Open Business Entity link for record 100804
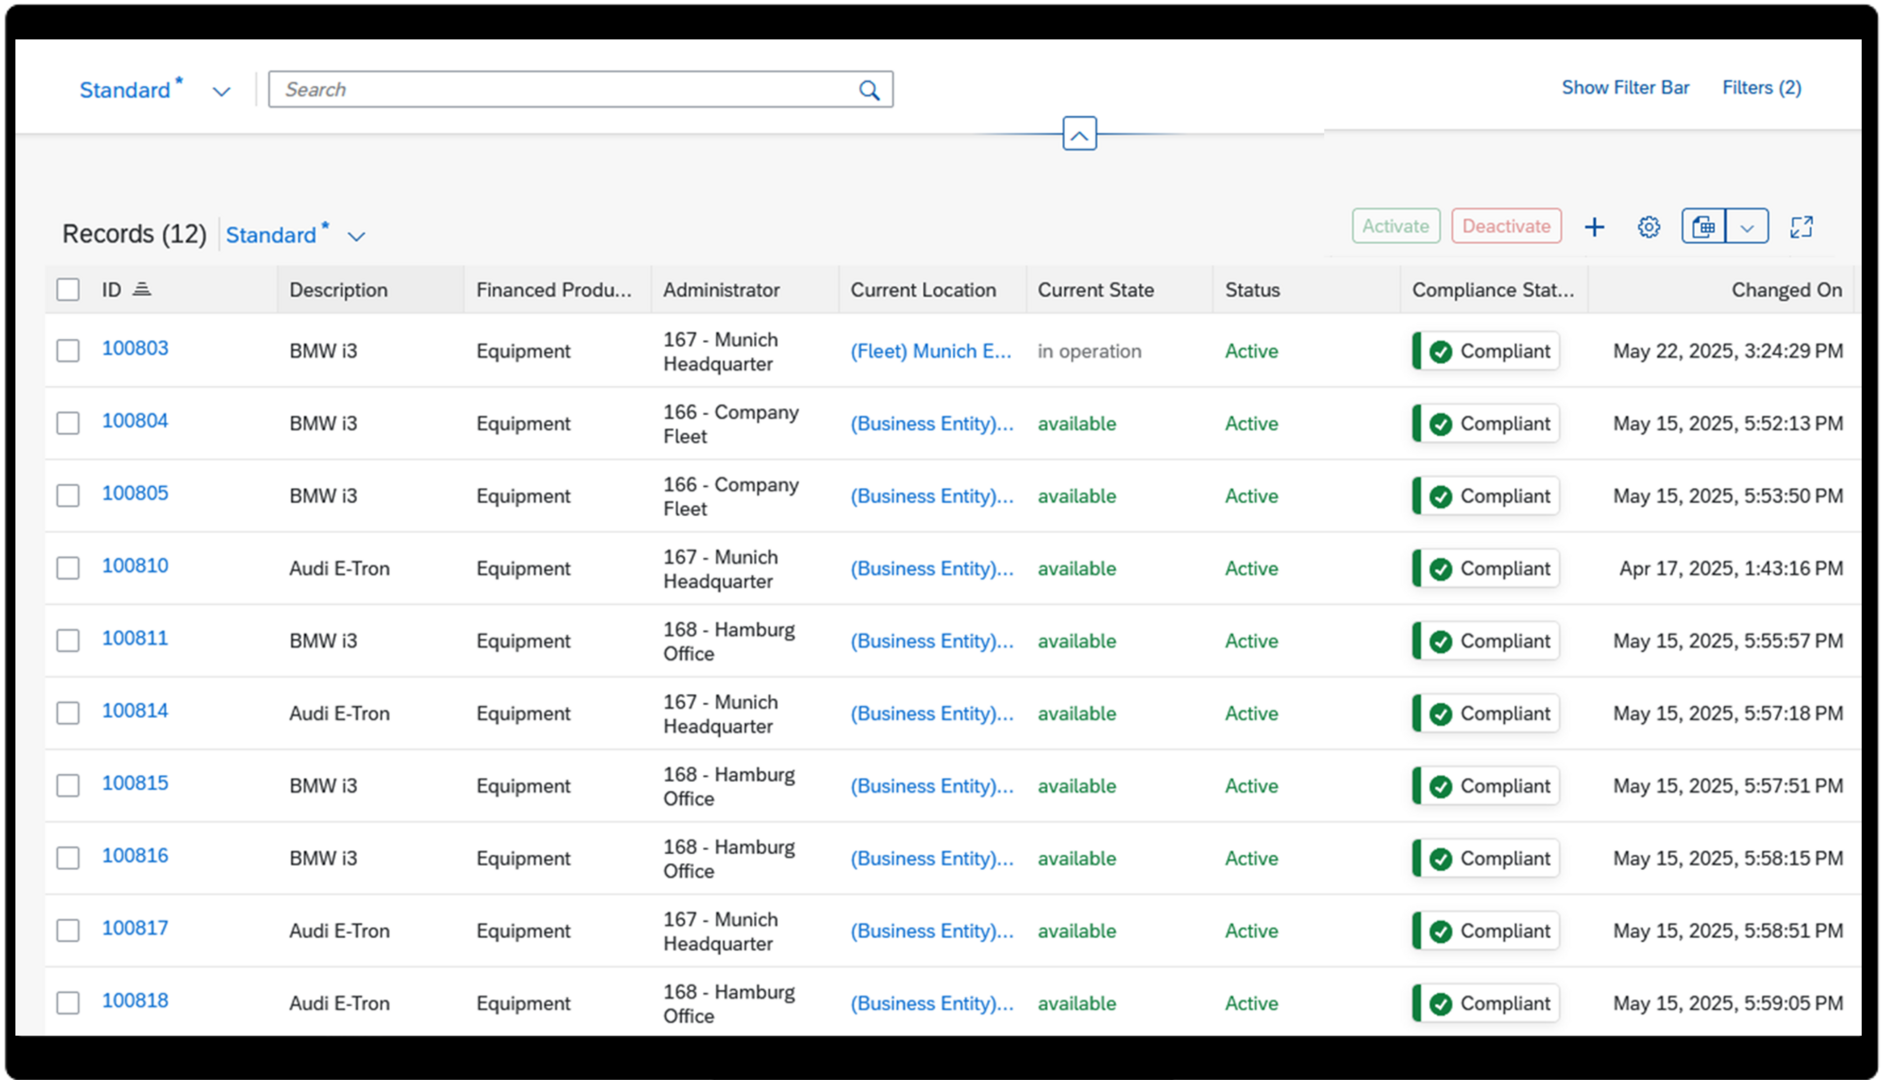The width and height of the screenshot is (1890, 1080). point(931,423)
